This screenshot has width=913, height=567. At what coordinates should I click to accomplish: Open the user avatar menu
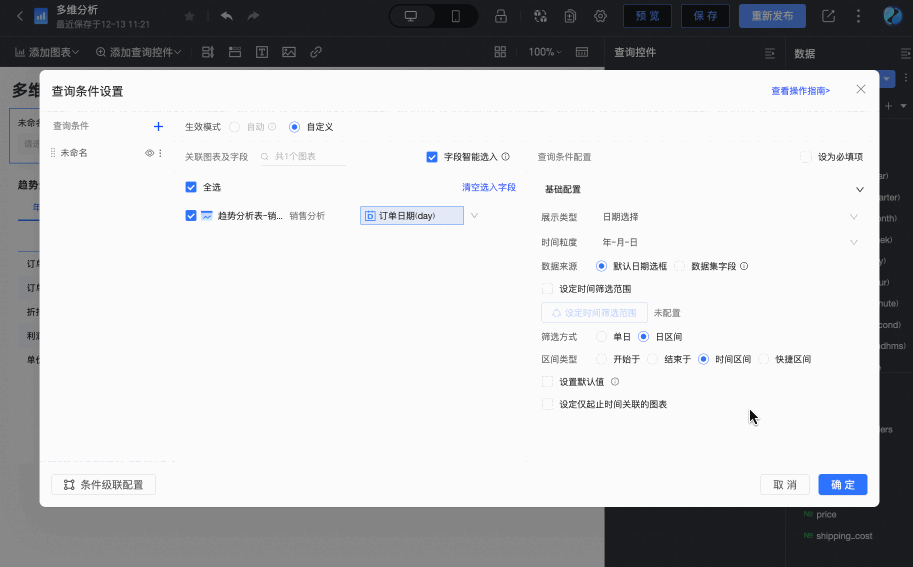(x=892, y=16)
